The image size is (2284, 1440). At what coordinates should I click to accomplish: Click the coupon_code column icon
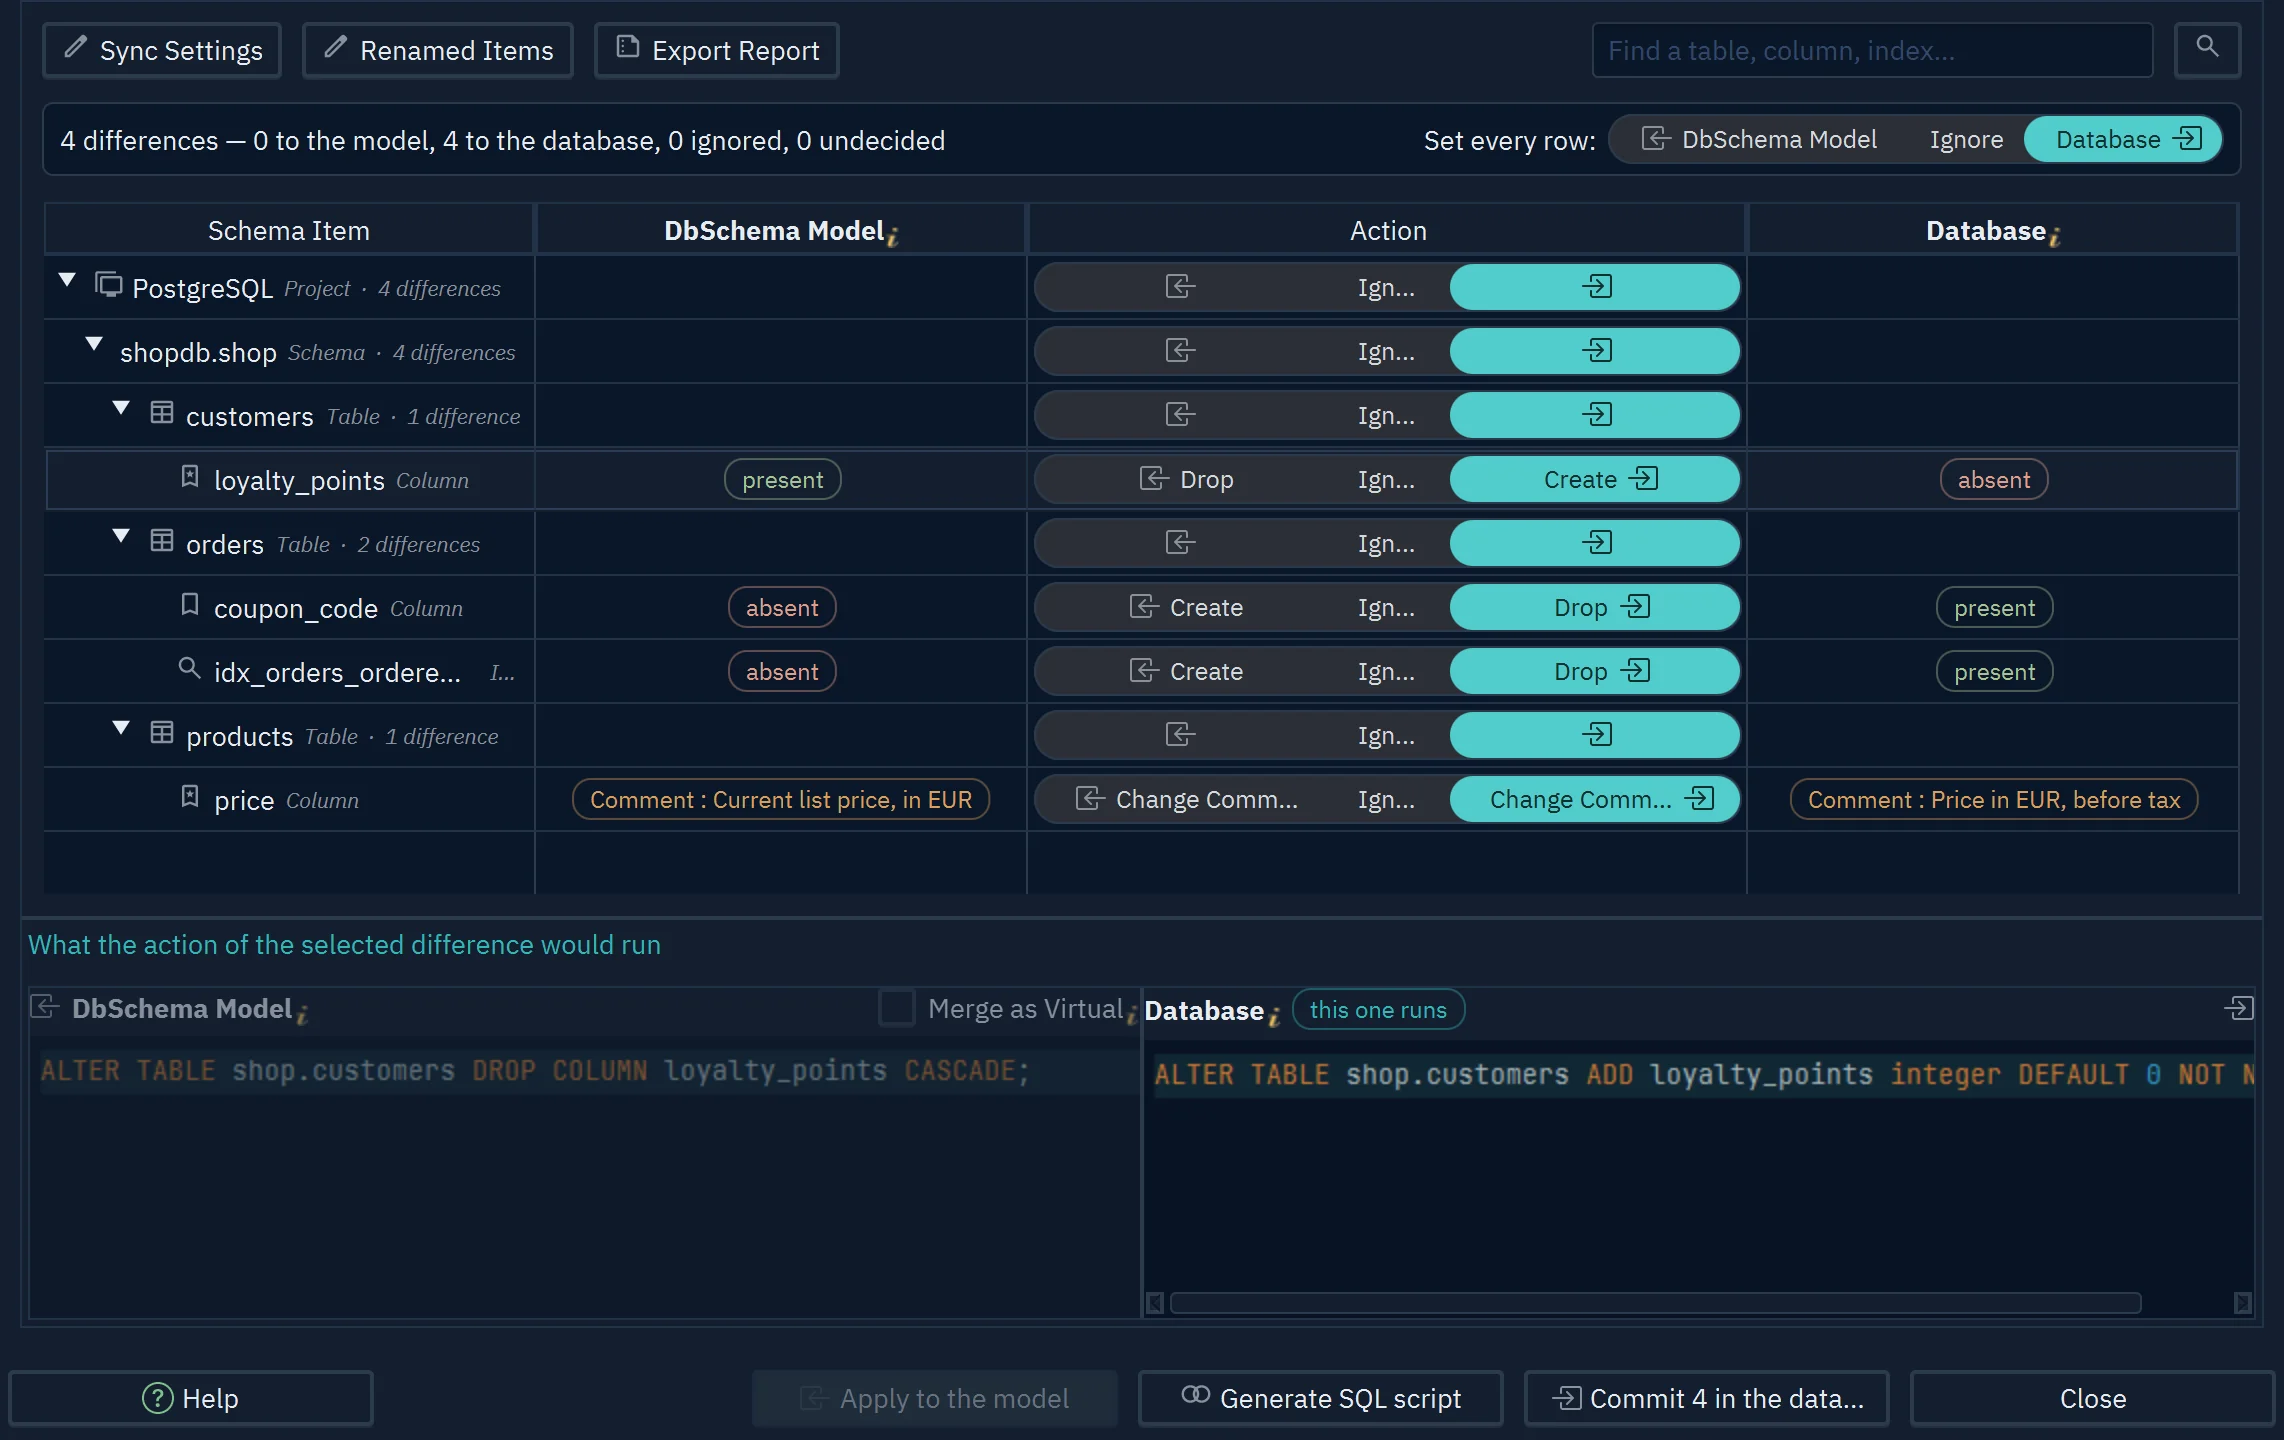[190, 605]
